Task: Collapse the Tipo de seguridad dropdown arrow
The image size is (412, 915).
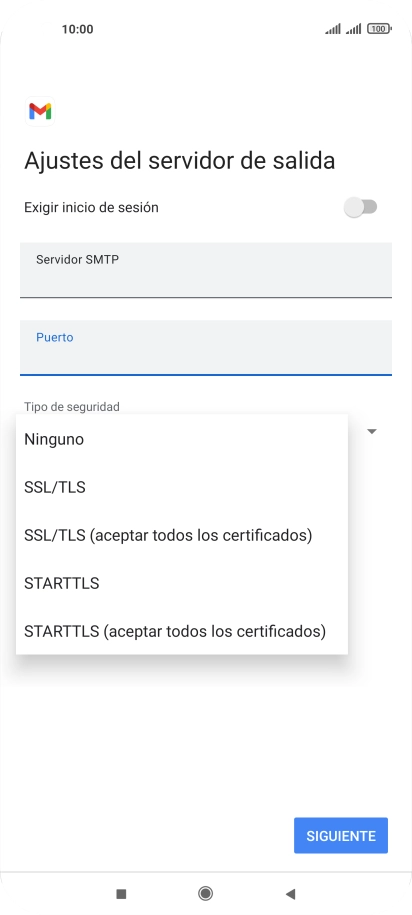Action: click(x=372, y=432)
